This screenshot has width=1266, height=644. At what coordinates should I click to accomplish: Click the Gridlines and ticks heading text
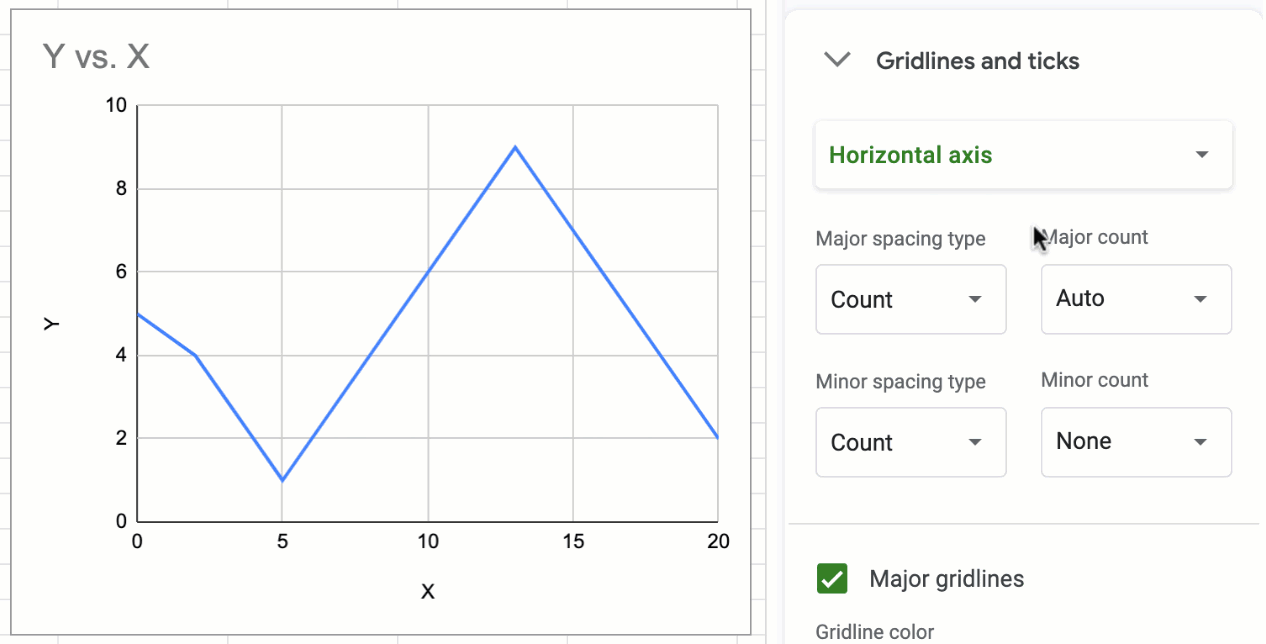pos(977,61)
